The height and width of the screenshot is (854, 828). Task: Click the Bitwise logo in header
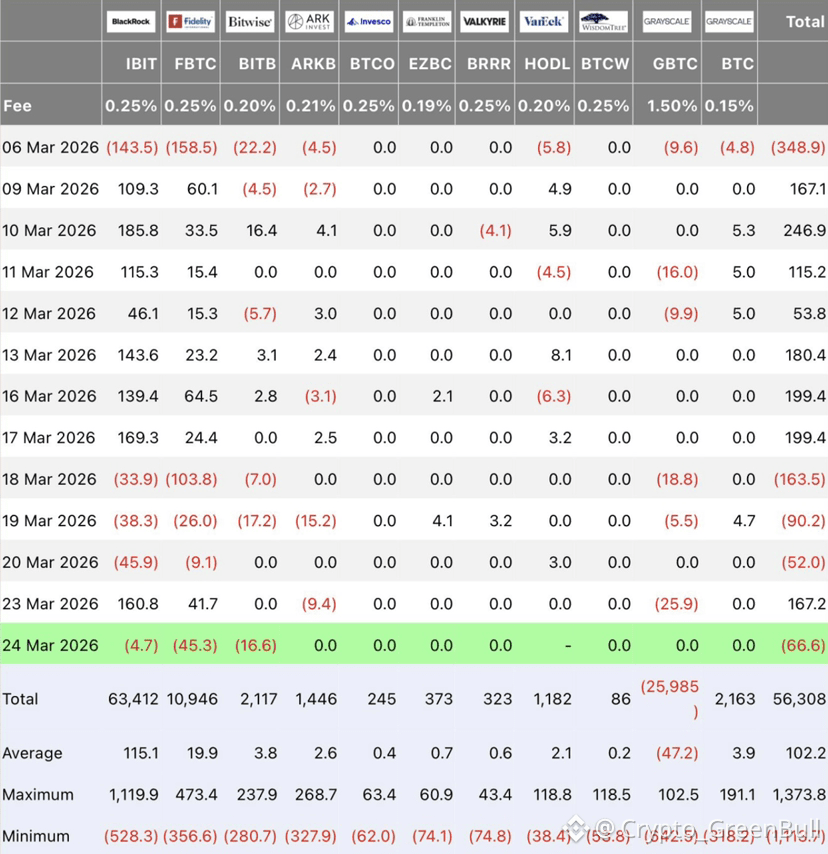coord(250,22)
